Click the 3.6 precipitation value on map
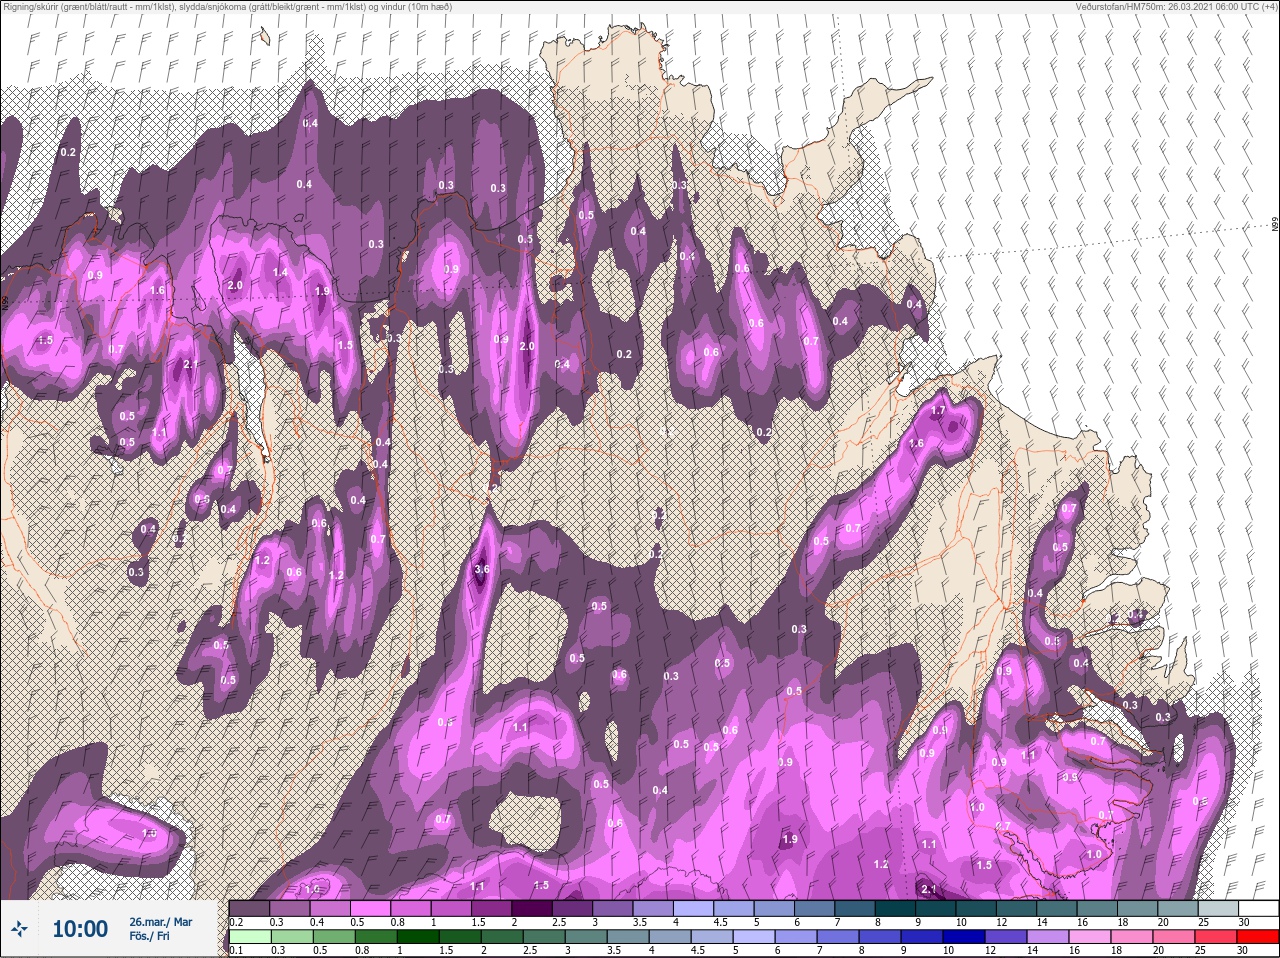Image resolution: width=1280 pixels, height=958 pixels. (482, 569)
